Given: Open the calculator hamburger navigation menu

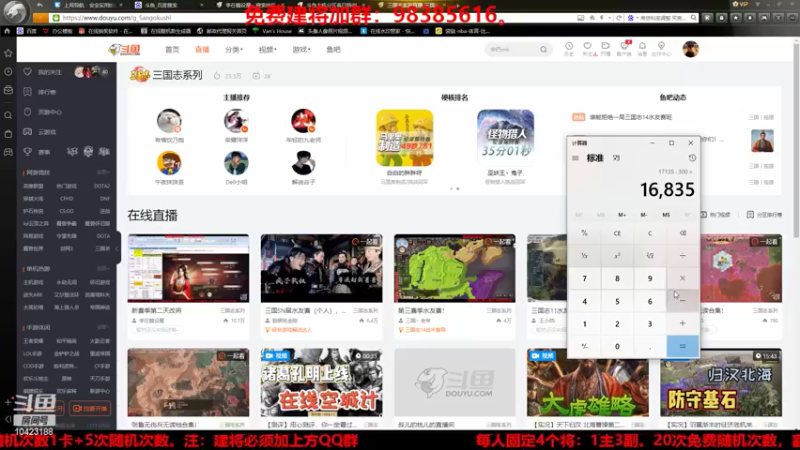Looking at the screenshot, I should [576, 158].
